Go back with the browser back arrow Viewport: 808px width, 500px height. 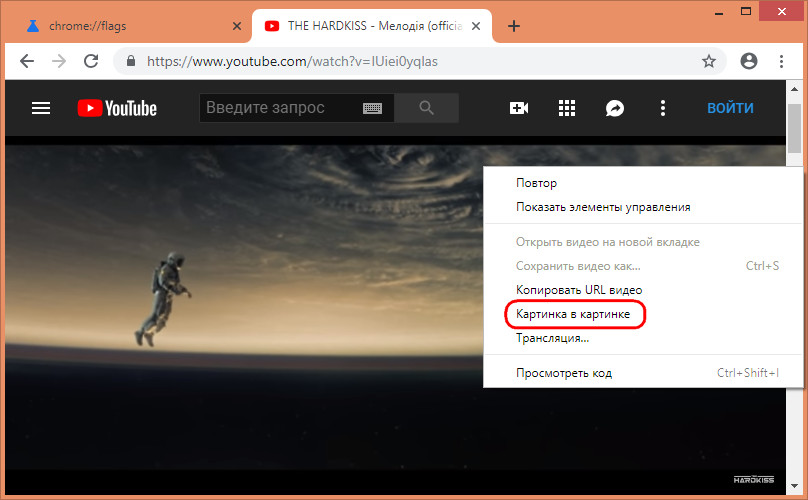[x=27, y=61]
